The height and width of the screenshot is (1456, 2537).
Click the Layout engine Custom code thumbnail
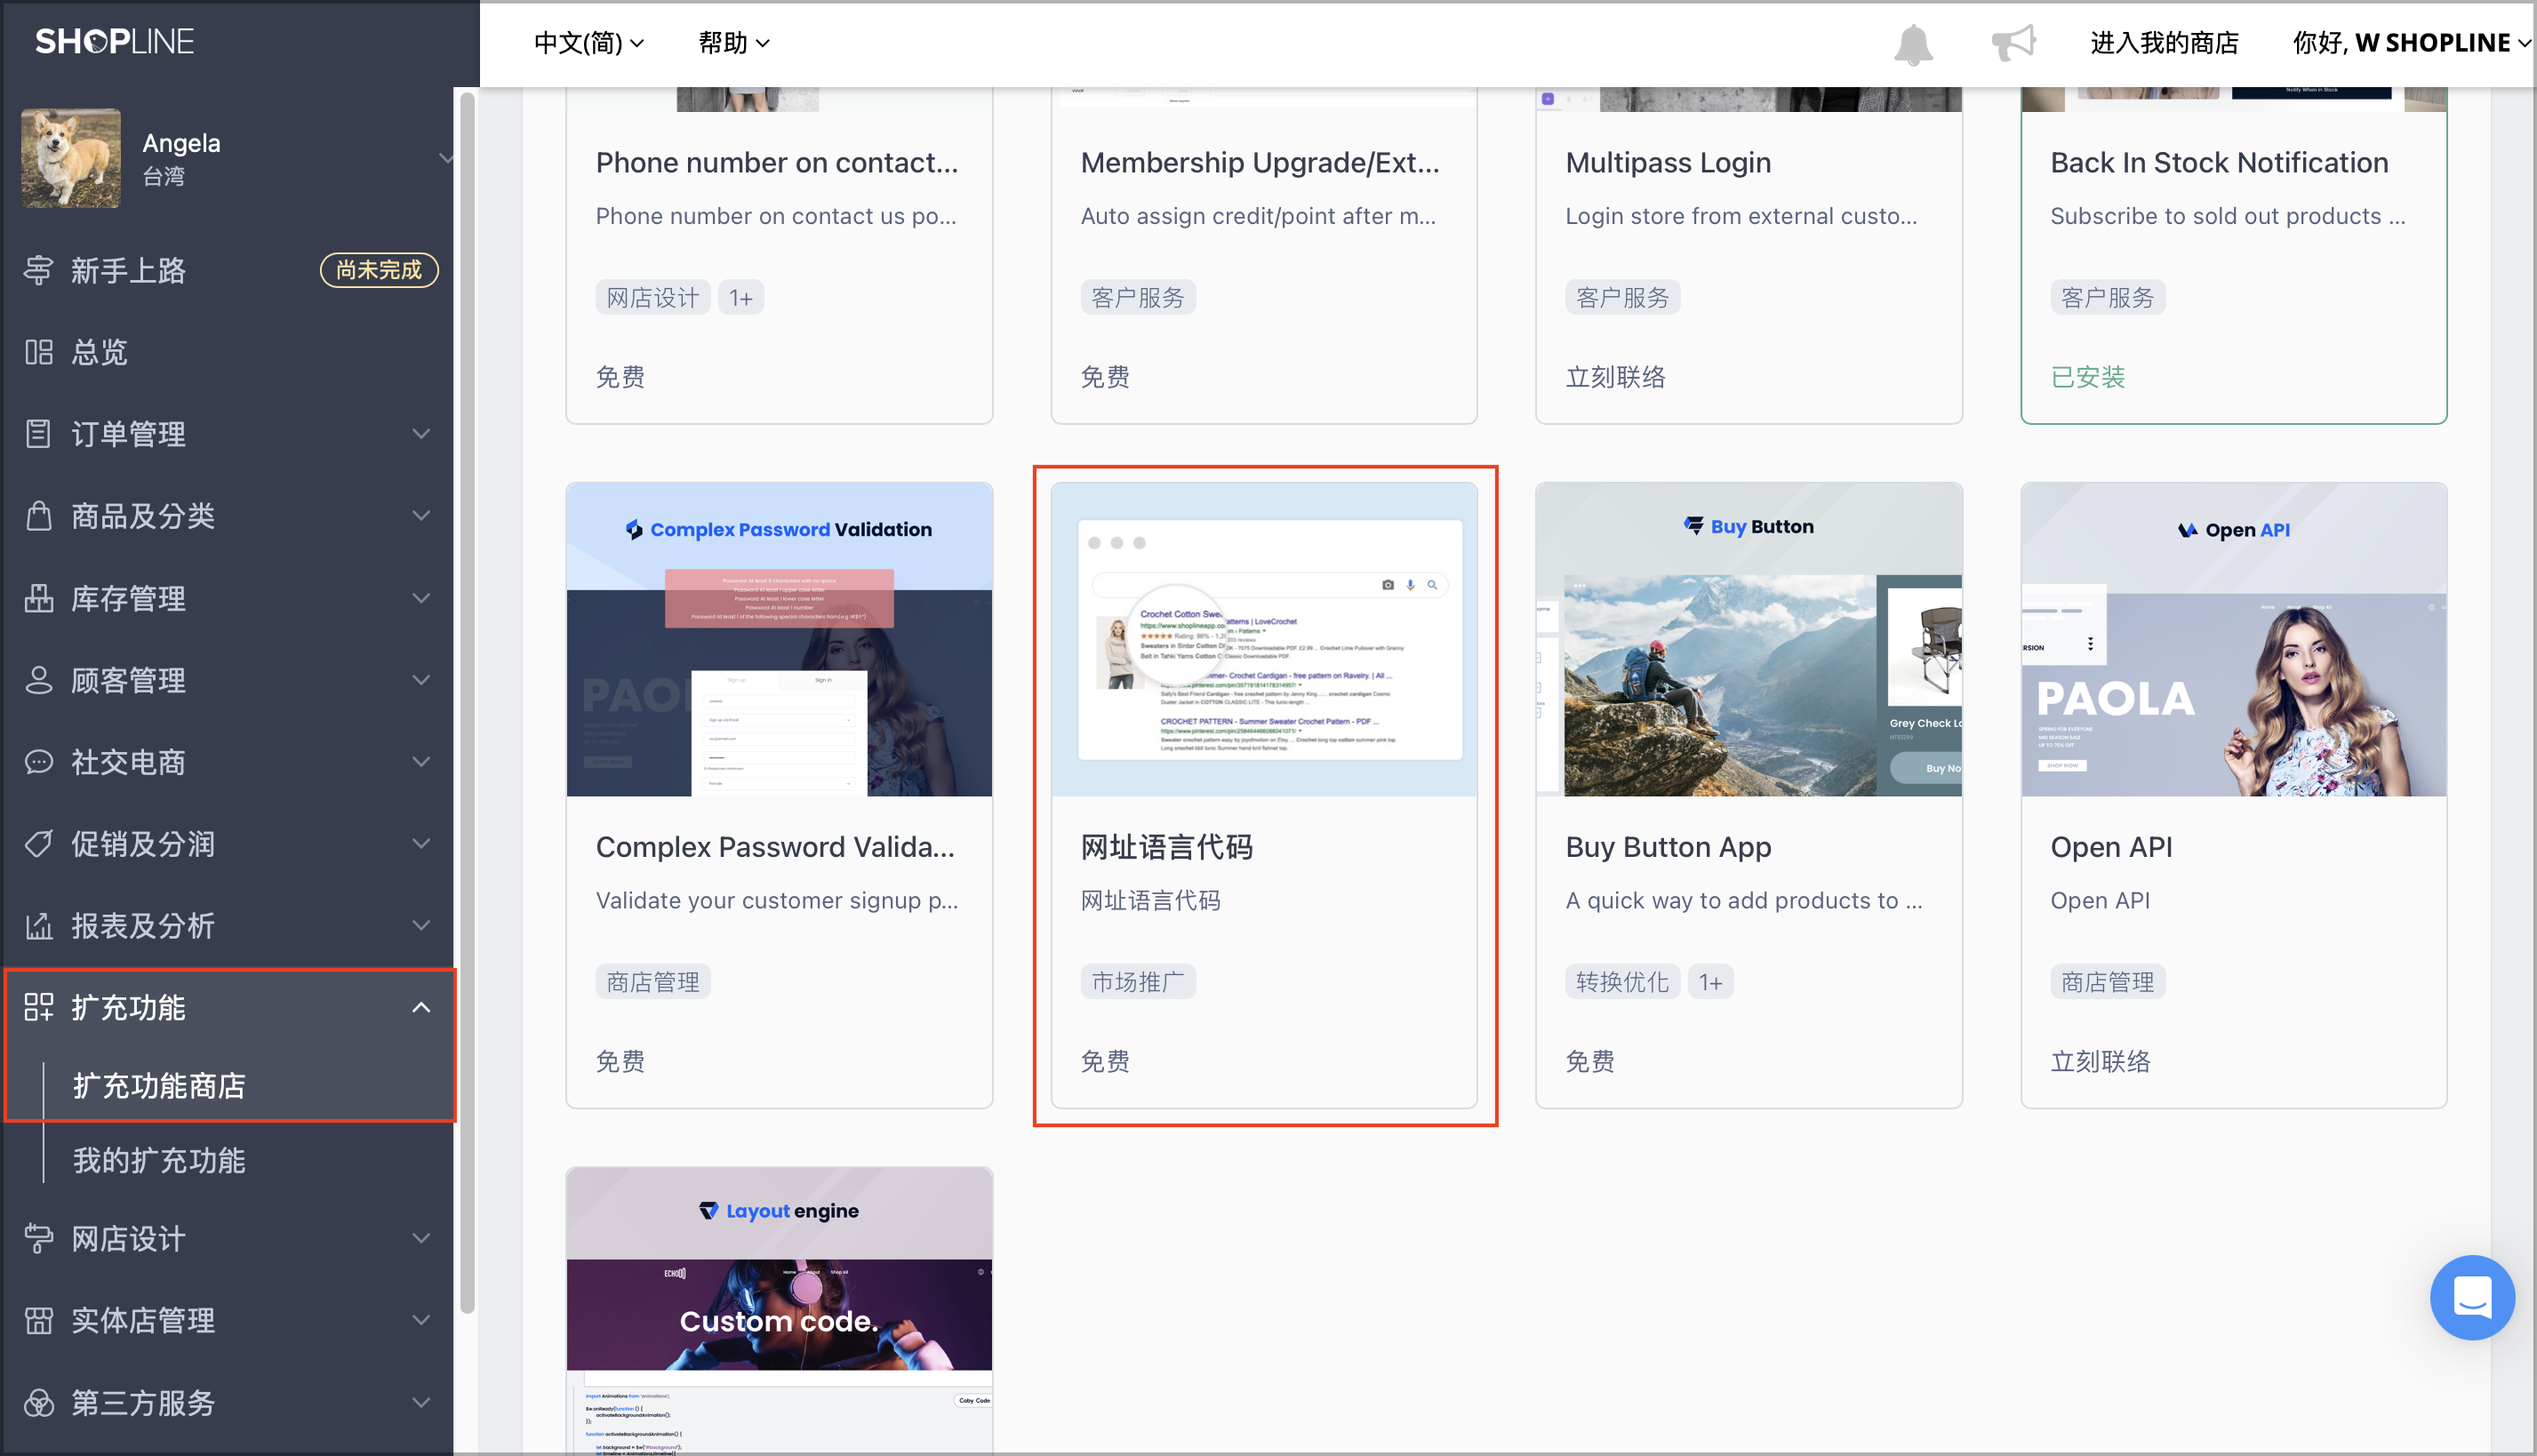coord(779,1310)
